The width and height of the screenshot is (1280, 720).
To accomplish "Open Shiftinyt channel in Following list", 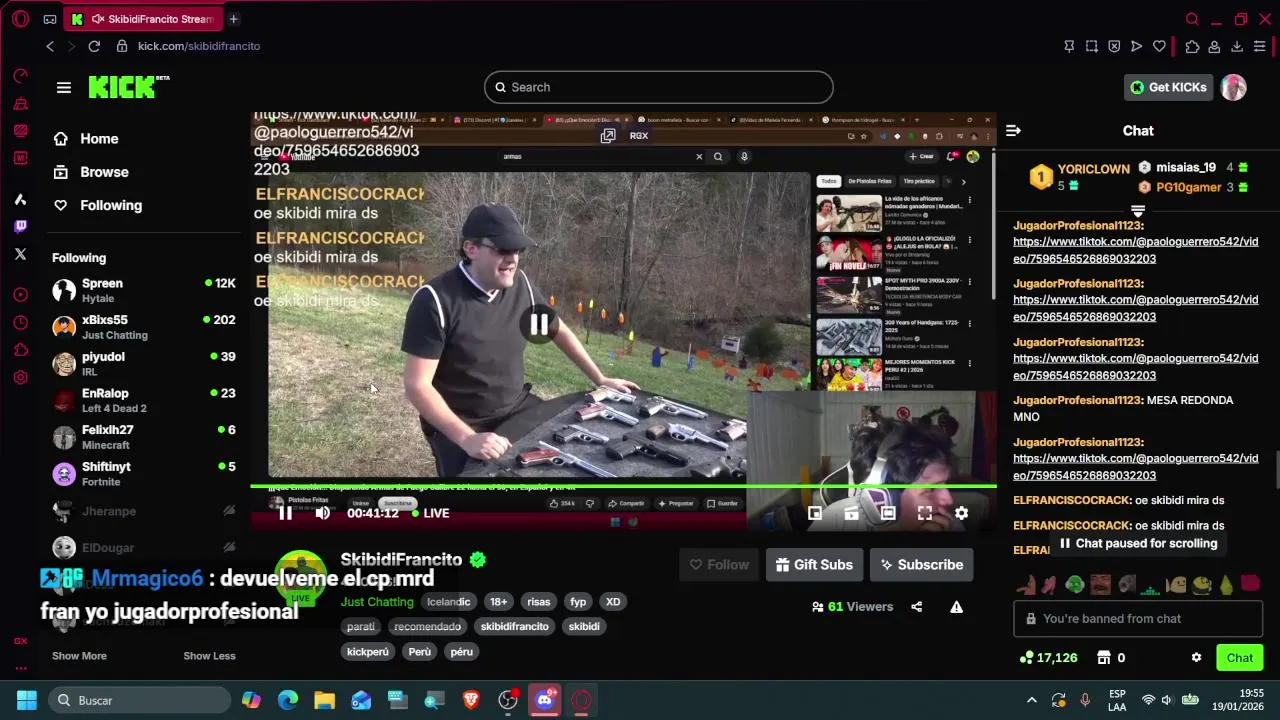I will [x=144, y=473].
